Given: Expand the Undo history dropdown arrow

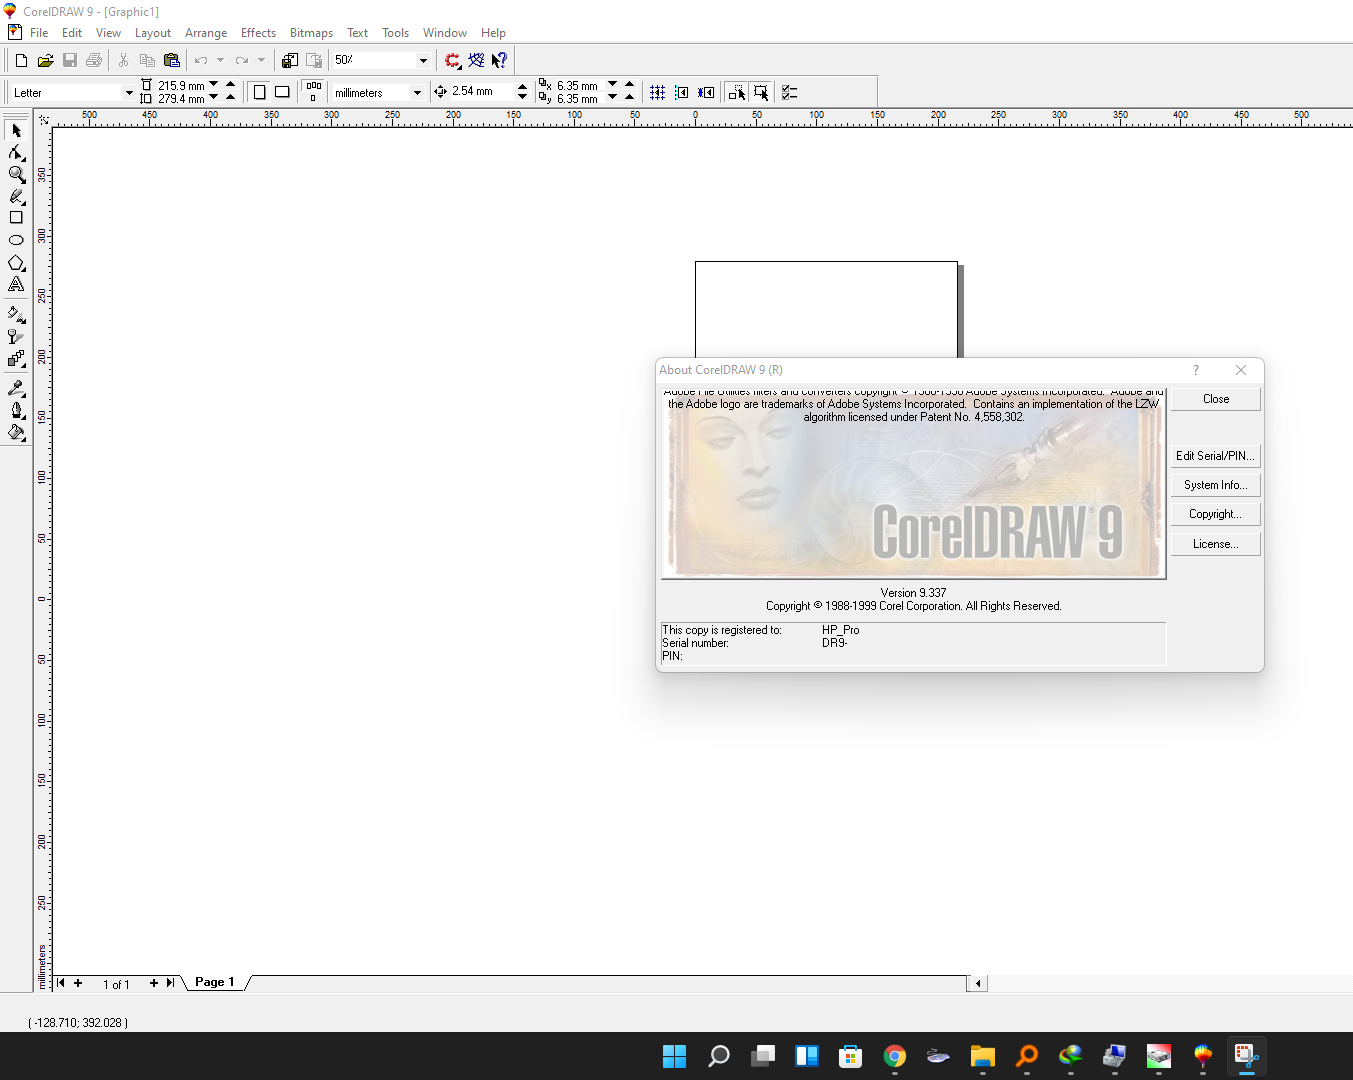Looking at the screenshot, I should click(220, 60).
